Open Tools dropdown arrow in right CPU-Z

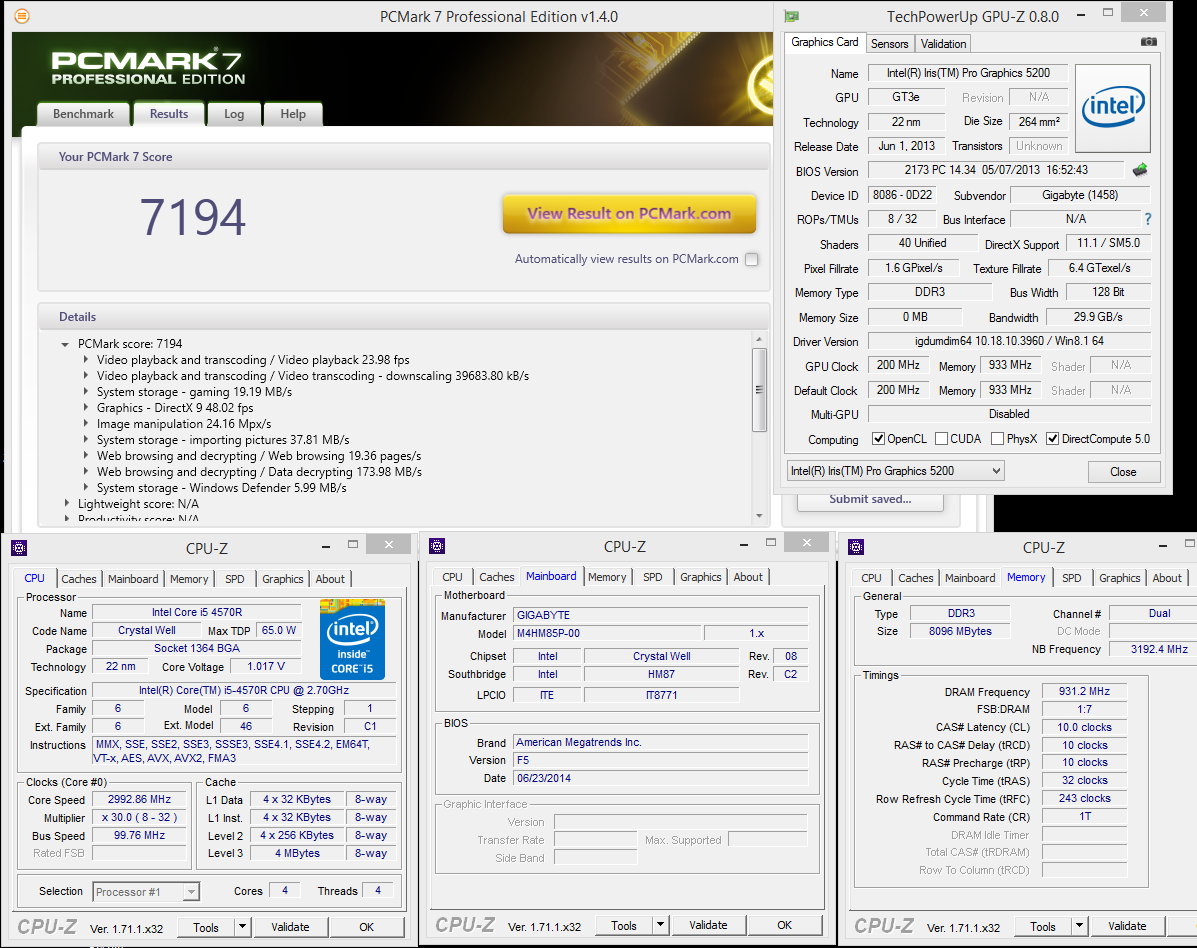(x=1079, y=926)
